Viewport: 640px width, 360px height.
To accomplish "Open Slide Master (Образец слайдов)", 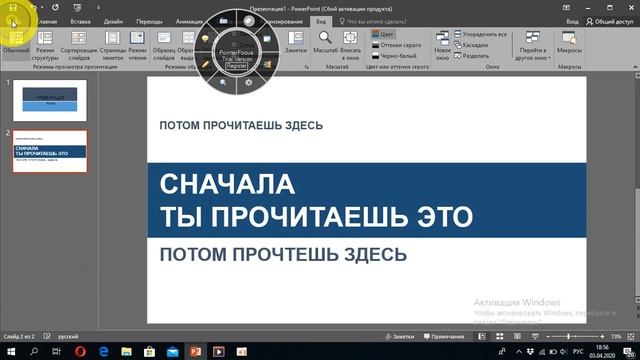I will coord(164,46).
